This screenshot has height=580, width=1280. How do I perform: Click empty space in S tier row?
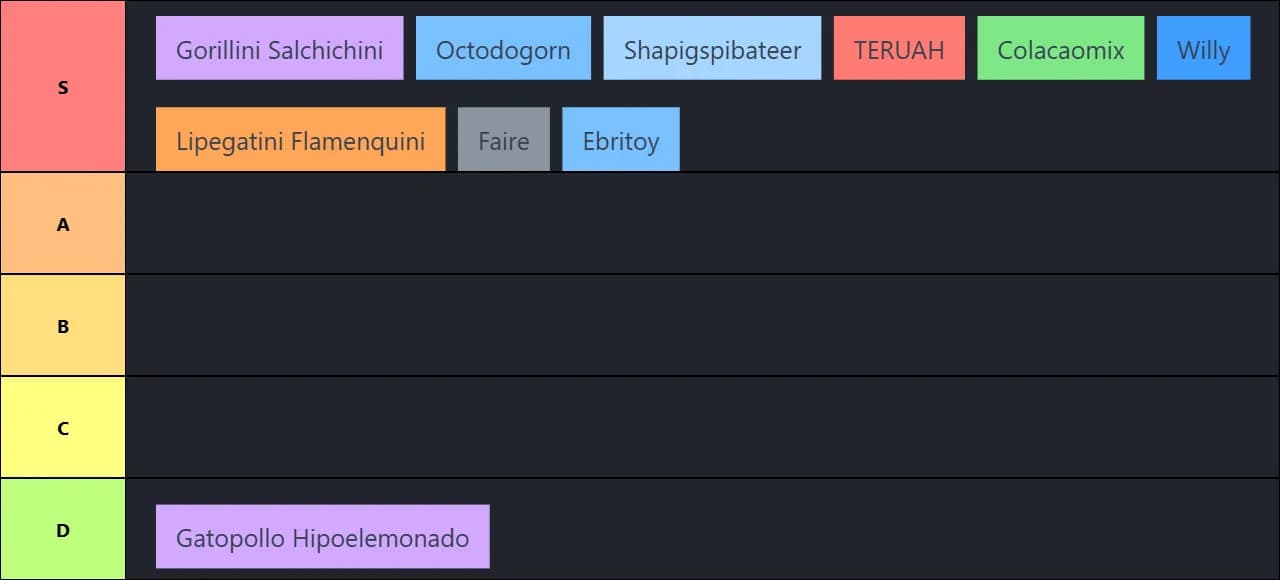click(980, 139)
